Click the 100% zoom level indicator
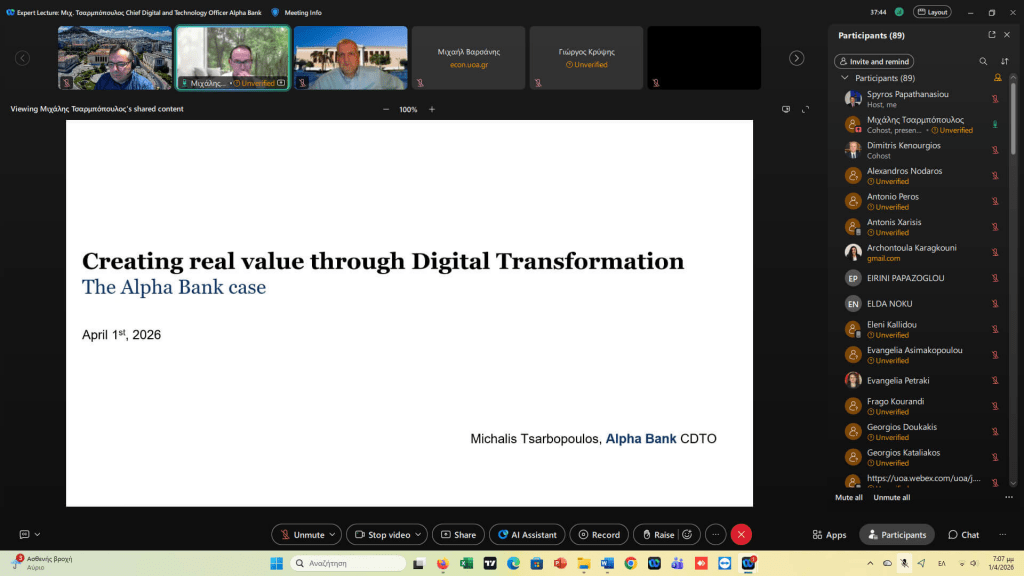This screenshot has height=576, width=1024. pos(408,109)
